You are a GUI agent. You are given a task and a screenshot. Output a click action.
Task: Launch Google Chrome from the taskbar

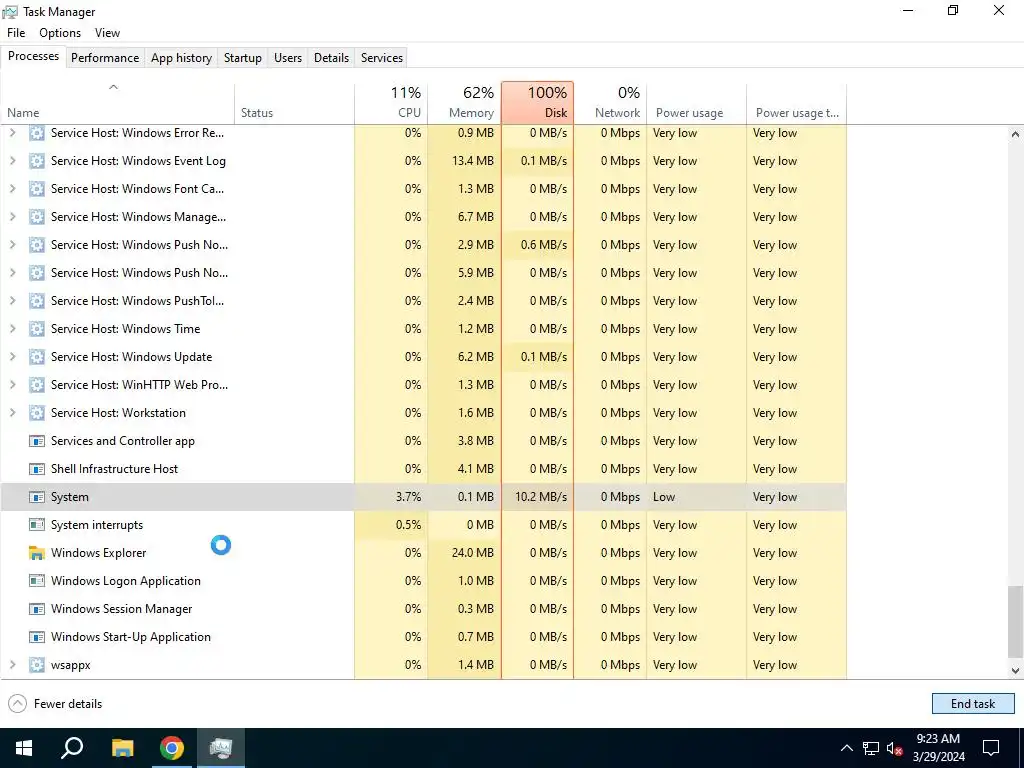coord(172,748)
